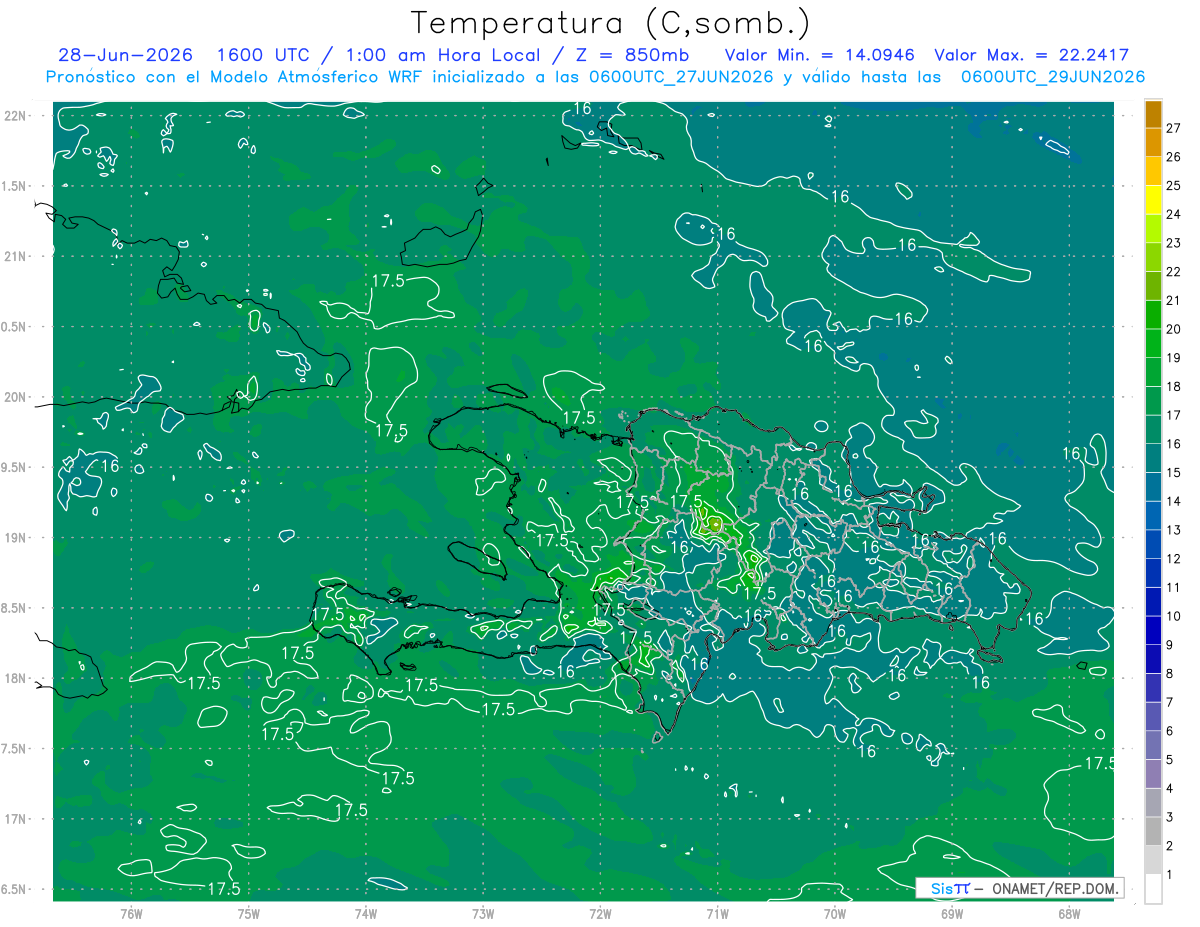
Task: Click the '6.5N' latitude axis label
Action: pyautogui.click(x=15, y=890)
